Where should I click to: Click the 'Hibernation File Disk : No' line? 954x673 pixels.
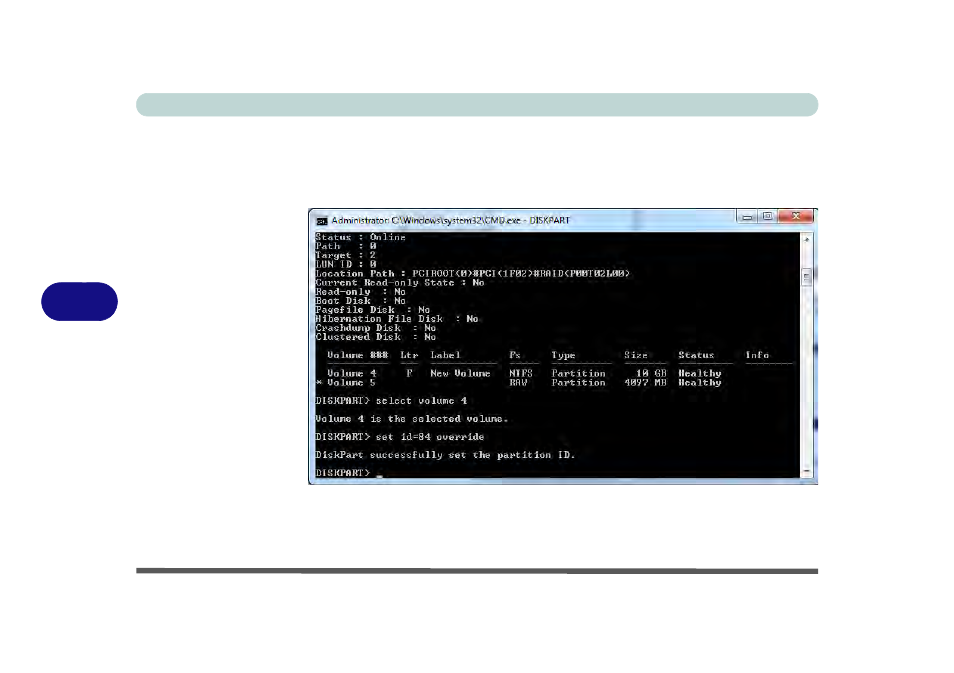[397, 319]
